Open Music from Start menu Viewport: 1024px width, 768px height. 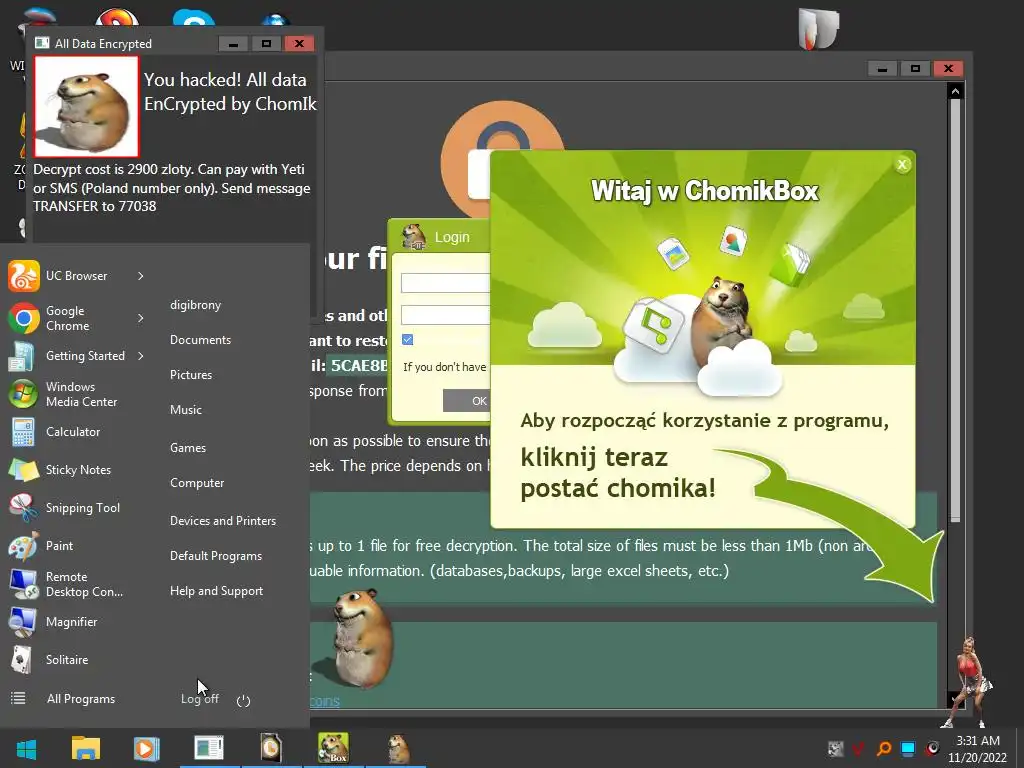coord(185,410)
